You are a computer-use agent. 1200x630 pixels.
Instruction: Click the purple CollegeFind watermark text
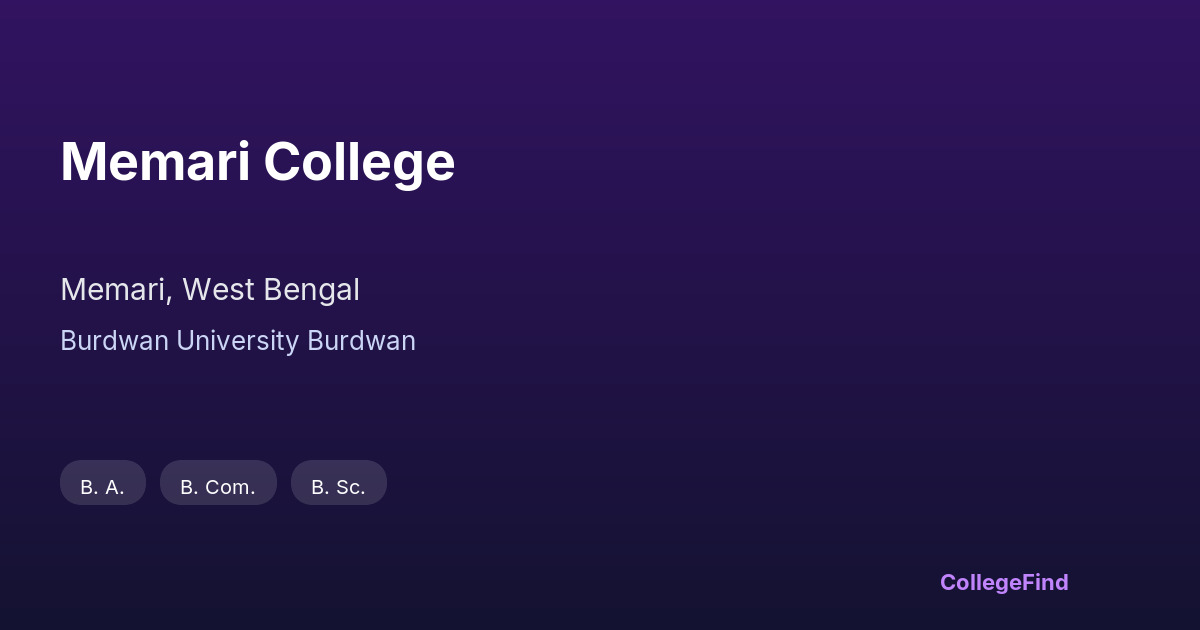tap(1004, 582)
